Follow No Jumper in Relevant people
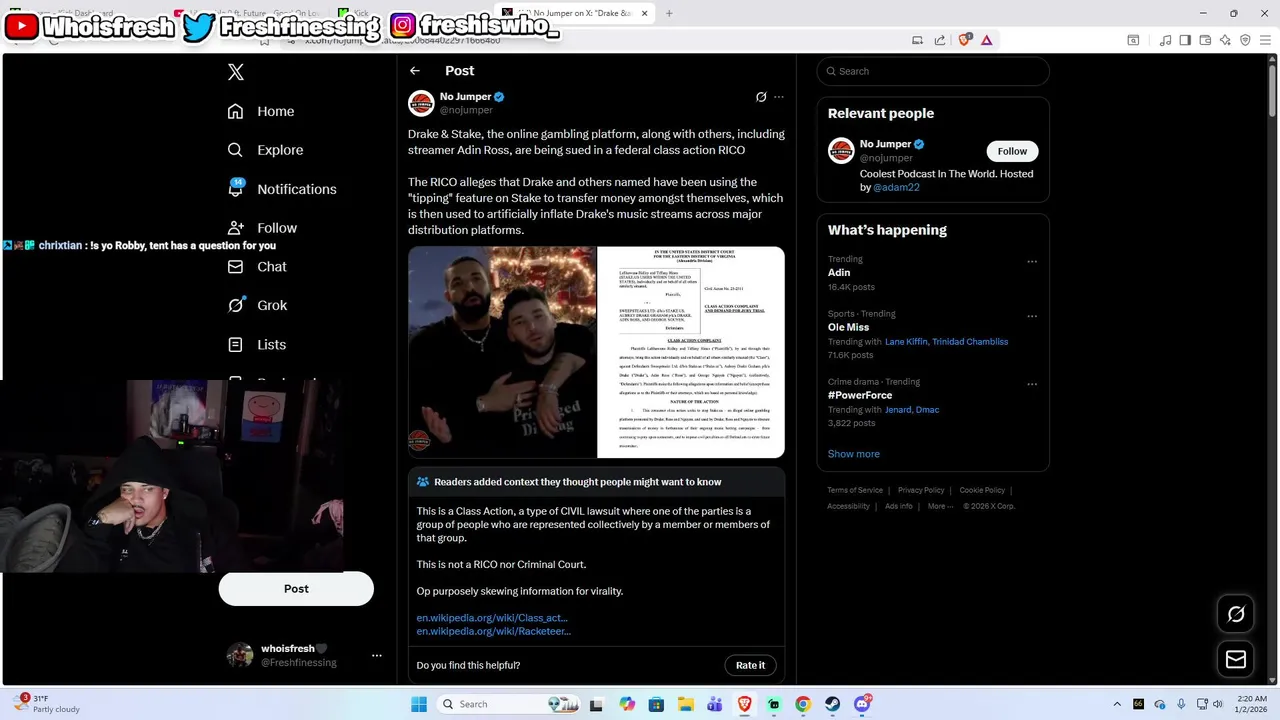This screenshot has height=720, width=1280. (1012, 151)
